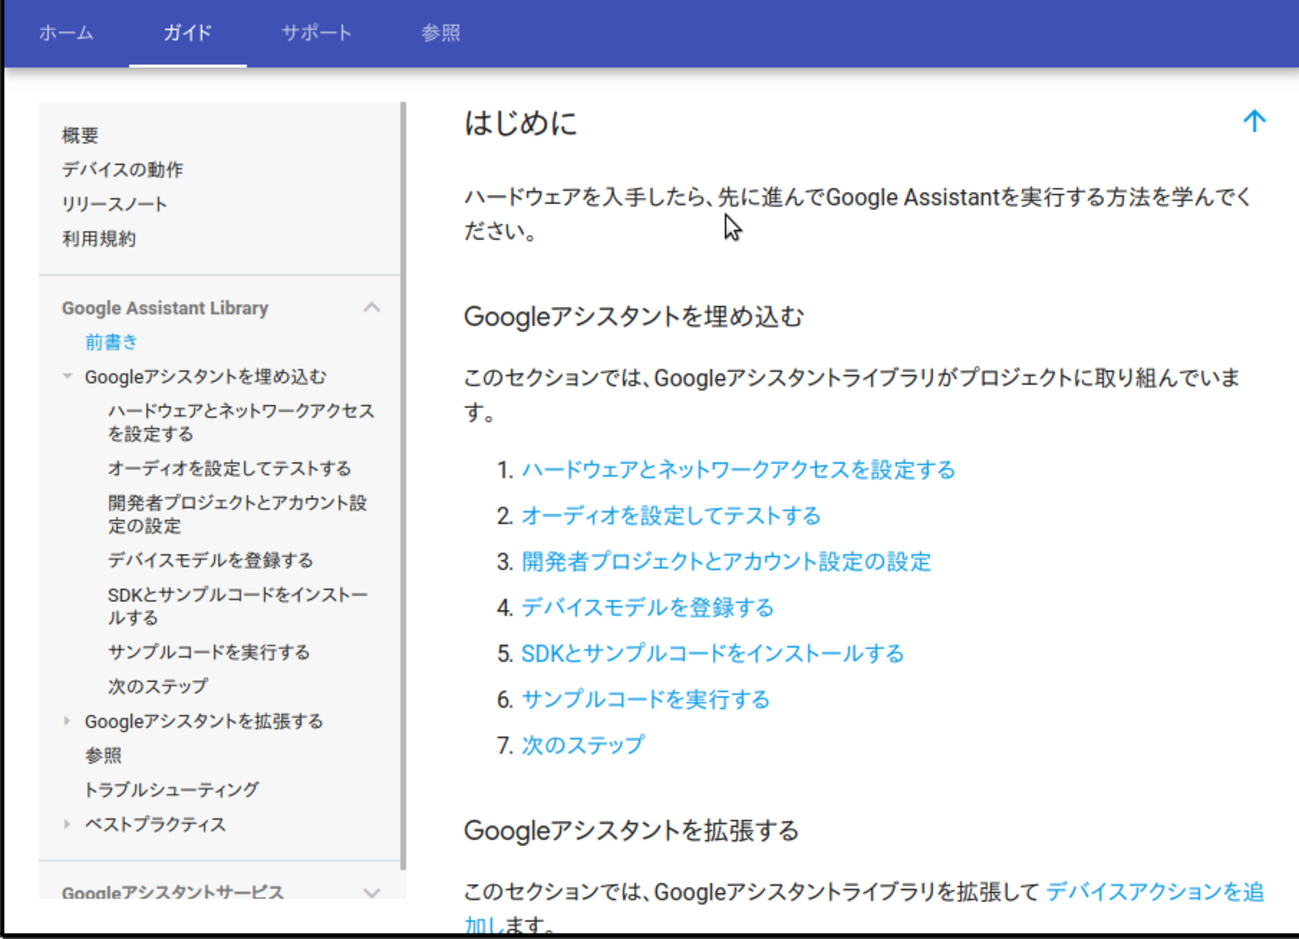Expand the ベストプラクティス tree arrow
1299x939 pixels.
click(x=67, y=825)
